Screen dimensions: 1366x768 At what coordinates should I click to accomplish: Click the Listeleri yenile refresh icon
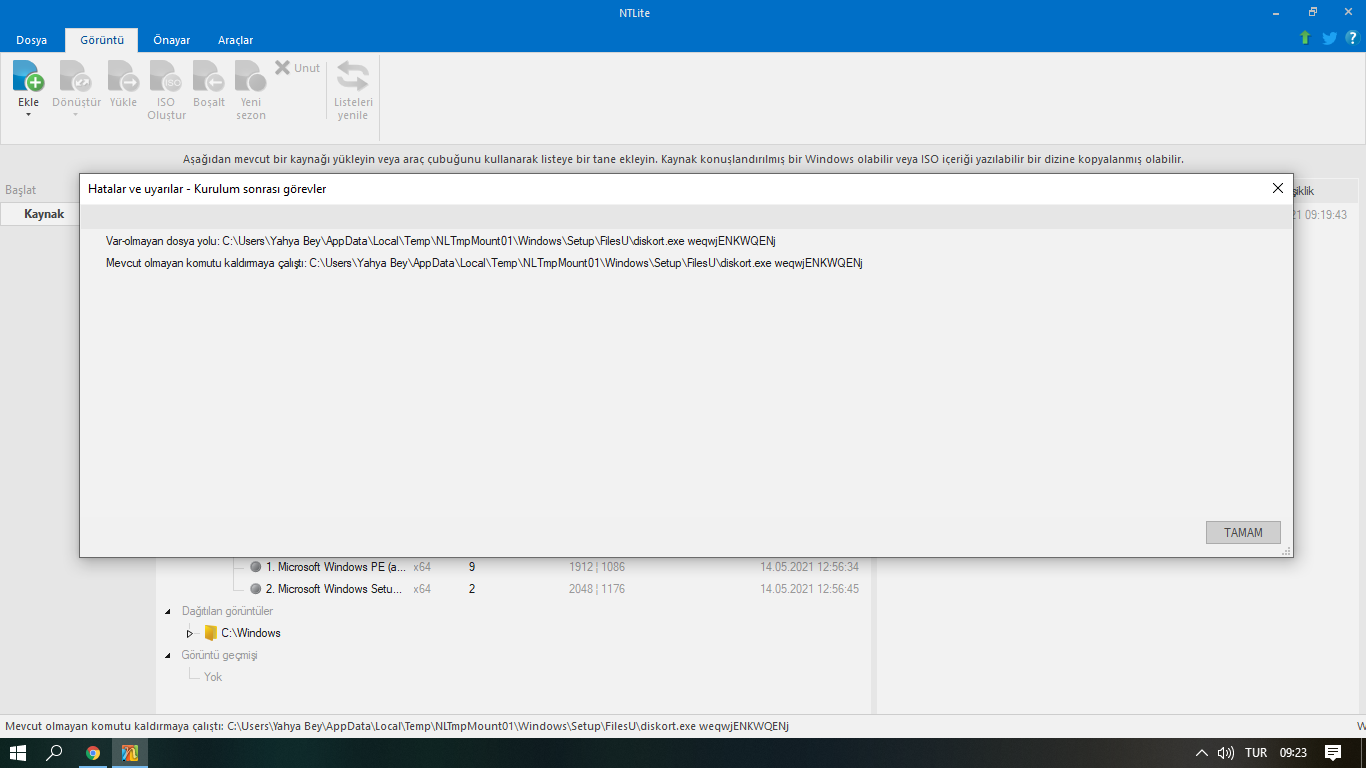tap(352, 76)
